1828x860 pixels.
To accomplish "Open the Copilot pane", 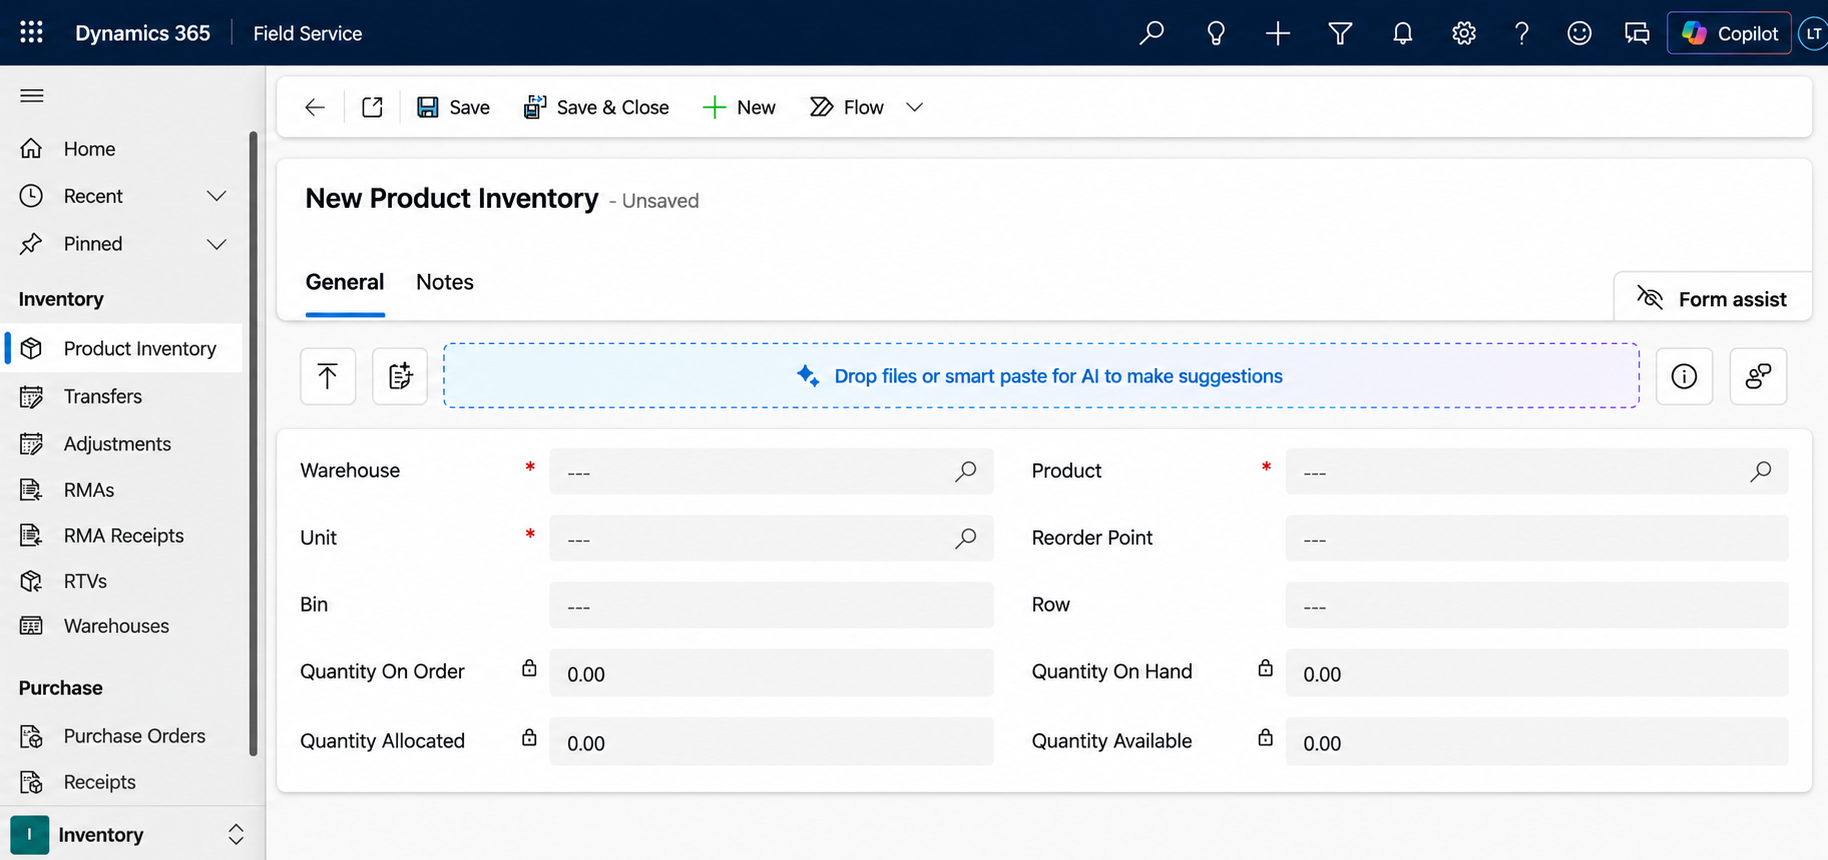I will coord(1729,33).
